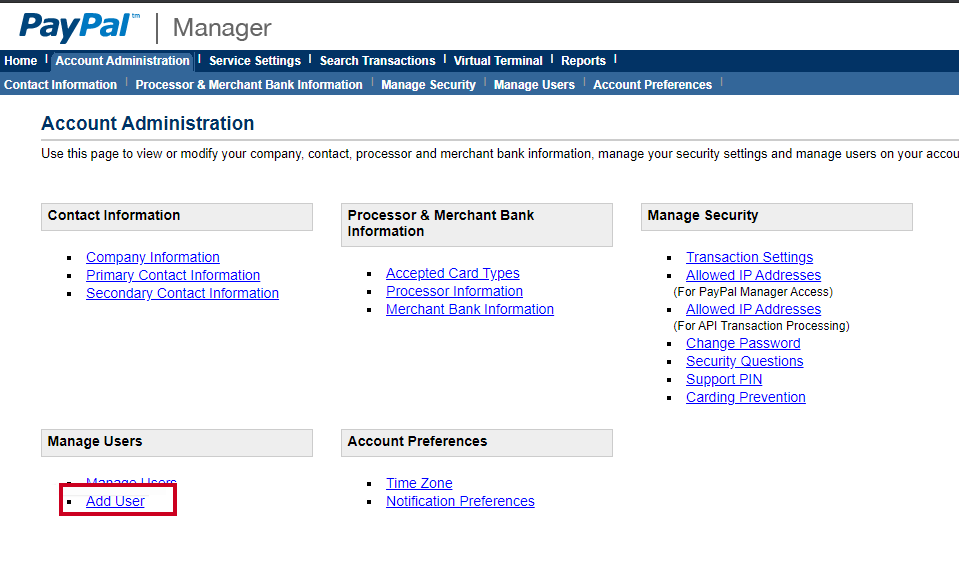Open the Support PIN link

coord(724,380)
